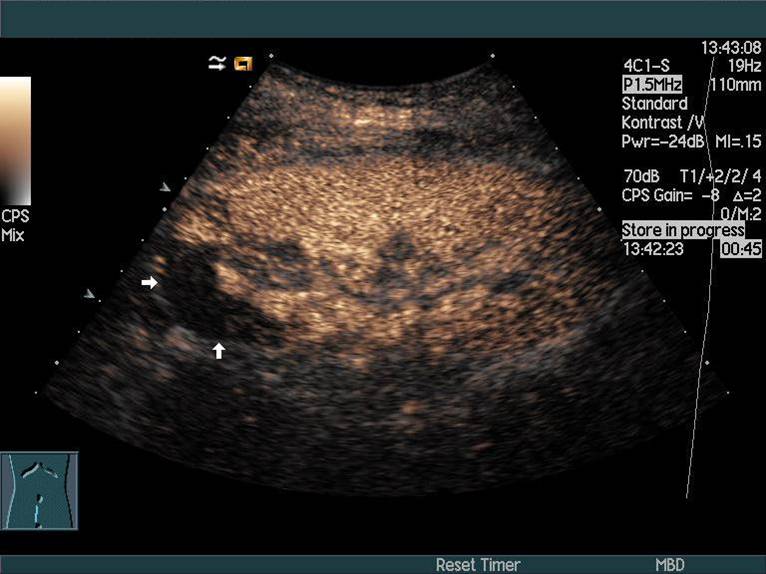Click the lower gray focal zone arrowhead
The height and width of the screenshot is (574, 766).
(x=90, y=294)
